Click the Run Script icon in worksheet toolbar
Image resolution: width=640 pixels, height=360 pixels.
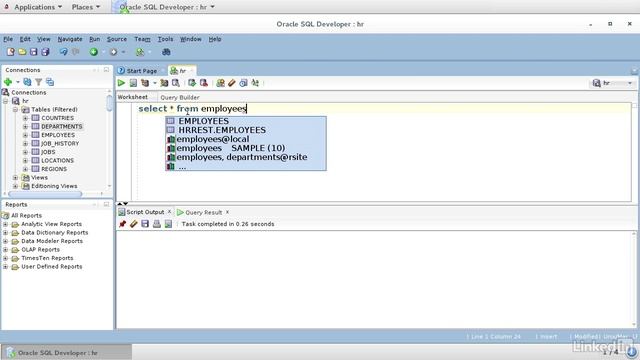(133, 83)
